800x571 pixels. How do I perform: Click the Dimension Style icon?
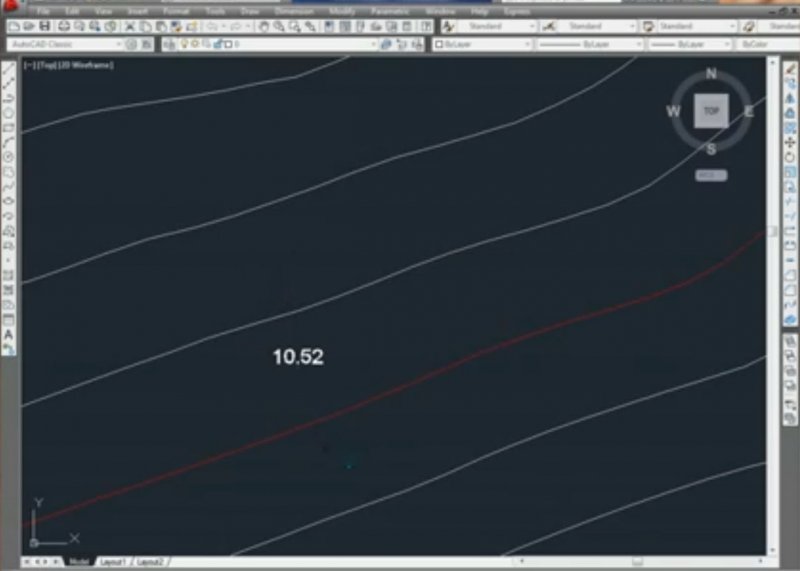click(x=549, y=26)
